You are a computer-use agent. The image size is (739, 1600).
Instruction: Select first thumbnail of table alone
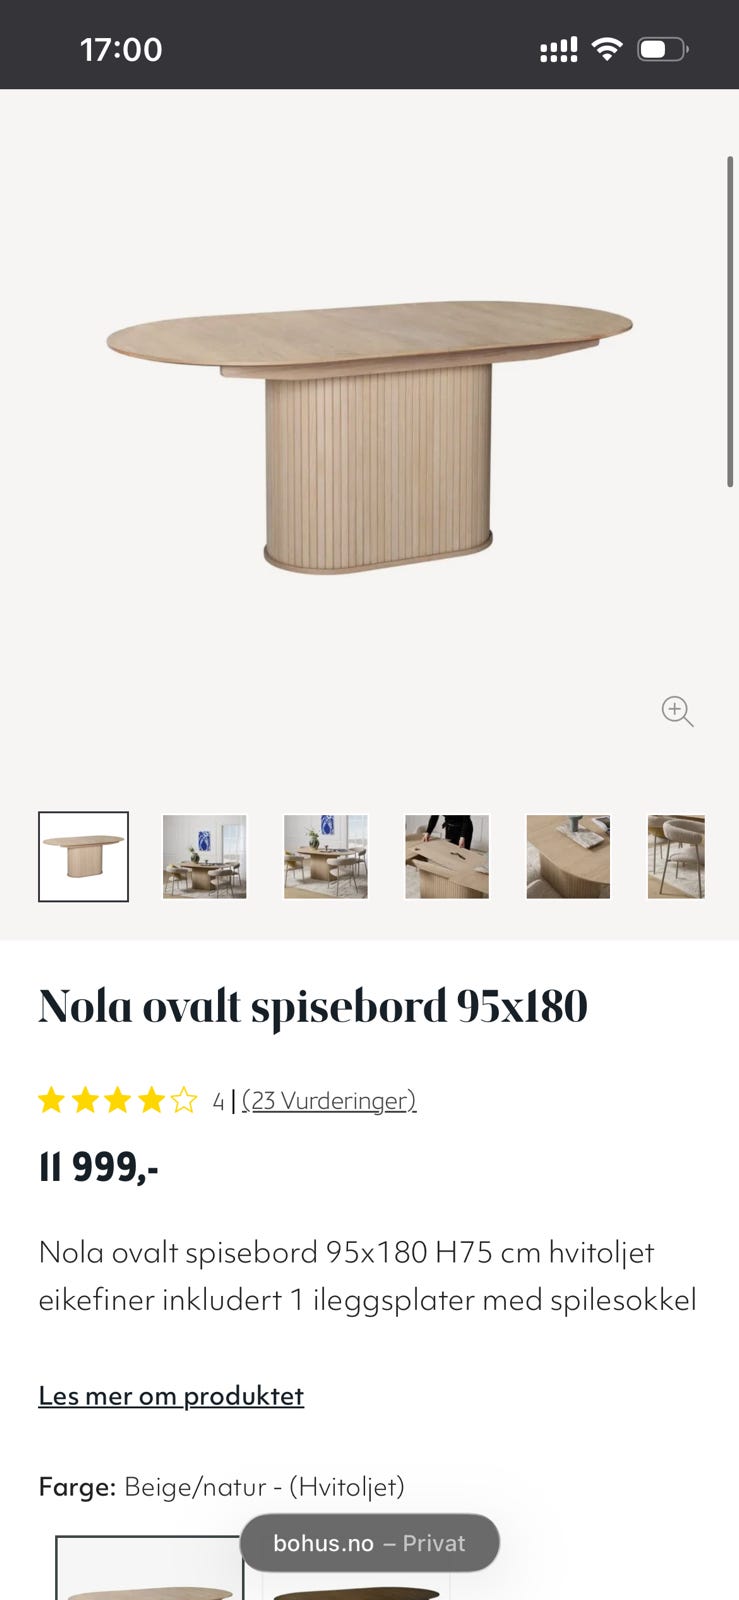[83, 857]
